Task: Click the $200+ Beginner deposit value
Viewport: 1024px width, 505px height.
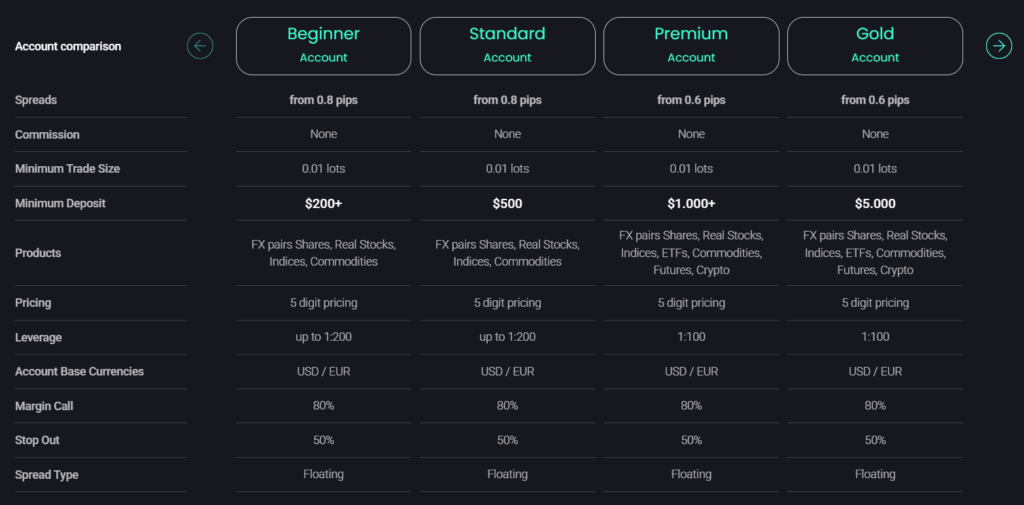Action: click(x=323, y=203)
